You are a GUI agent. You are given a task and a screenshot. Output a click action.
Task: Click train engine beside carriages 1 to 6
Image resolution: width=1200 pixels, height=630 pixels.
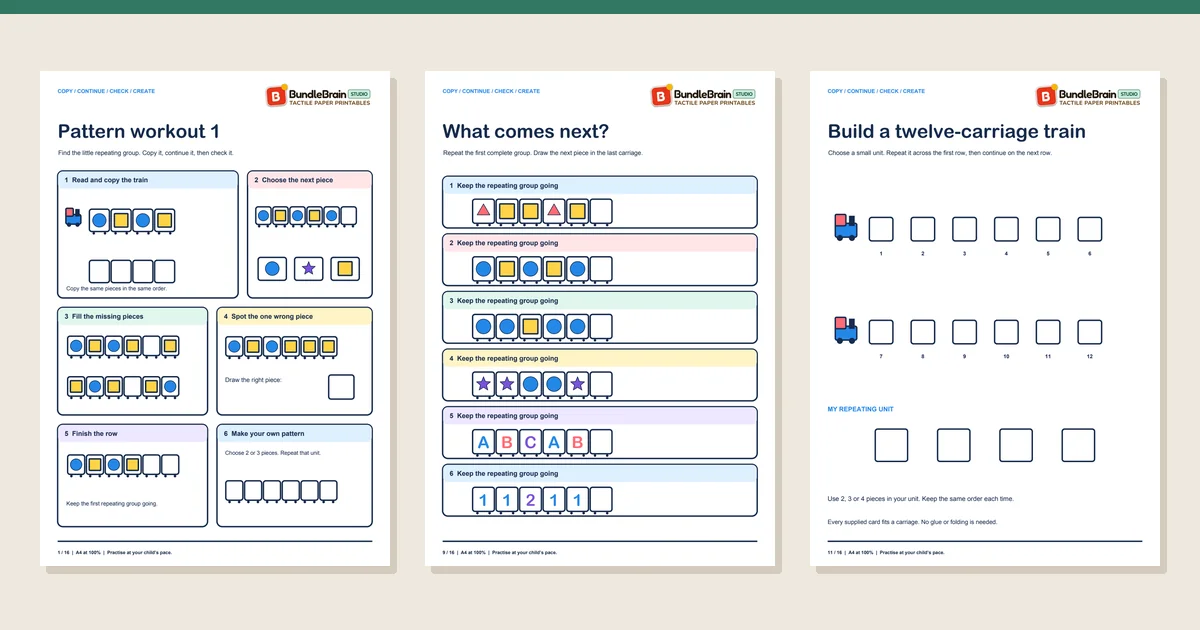click(x=846, y=227)
